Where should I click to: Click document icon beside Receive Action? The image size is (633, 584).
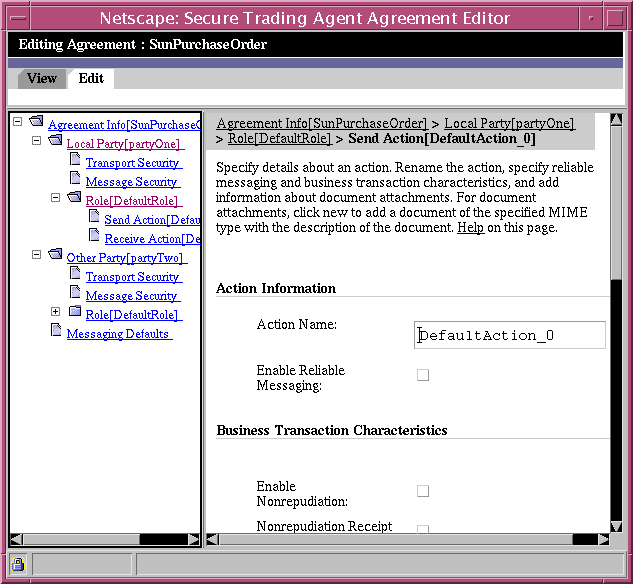click(94, 235)
